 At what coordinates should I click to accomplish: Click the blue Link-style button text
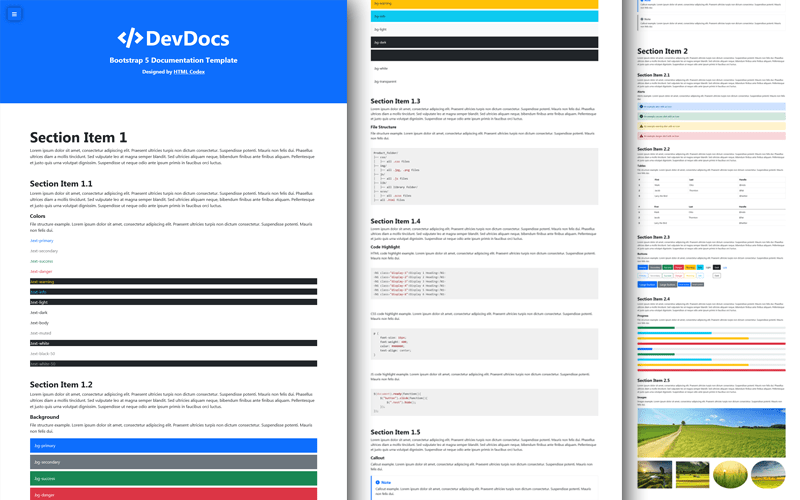(725, 267)
